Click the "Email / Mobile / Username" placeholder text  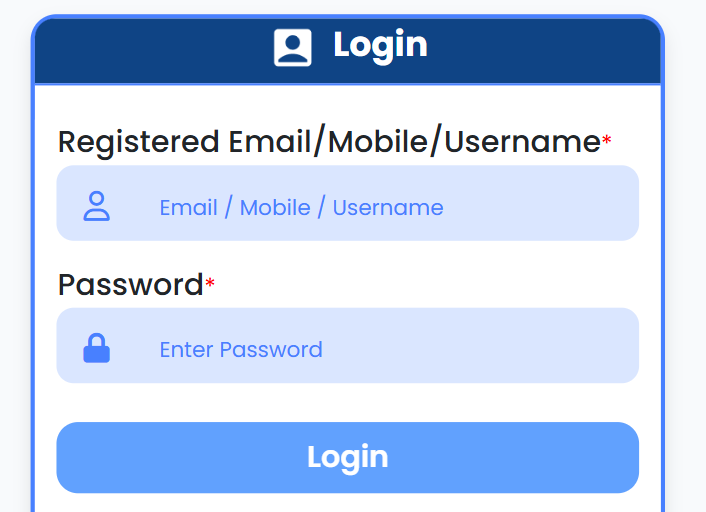coord(301,208)
